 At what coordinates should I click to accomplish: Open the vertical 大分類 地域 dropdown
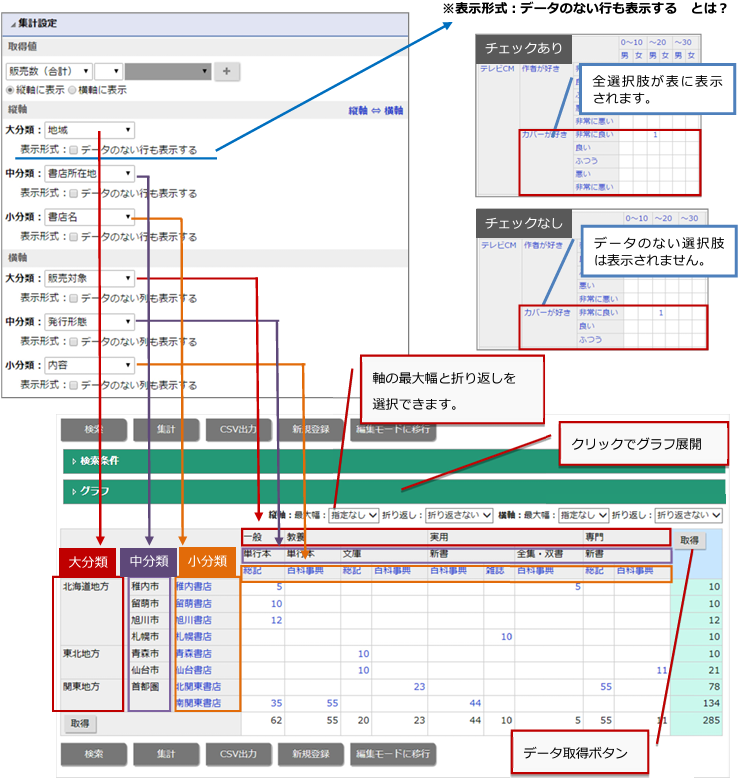coord(90,130)
